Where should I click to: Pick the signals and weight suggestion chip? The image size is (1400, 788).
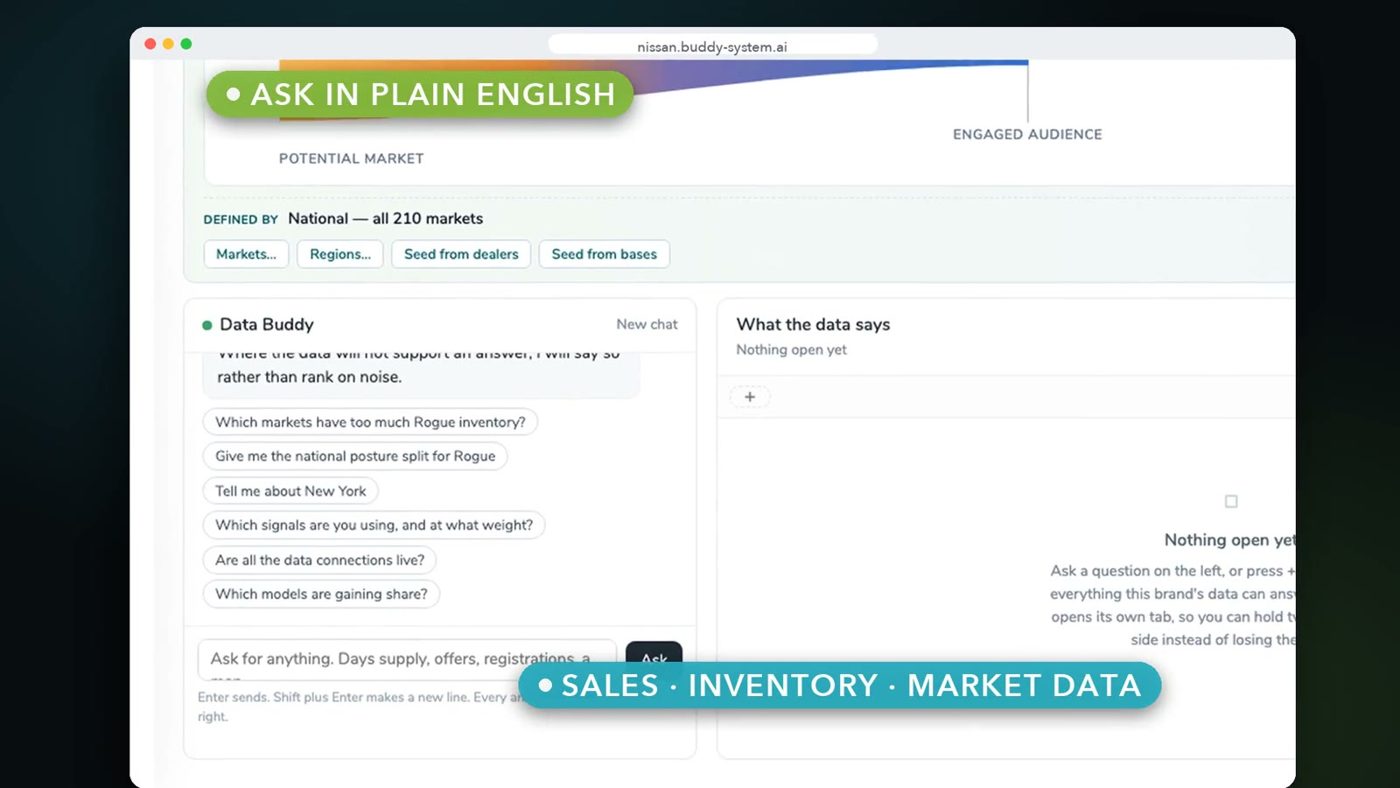pyautogui.click(x=374, y=525)
